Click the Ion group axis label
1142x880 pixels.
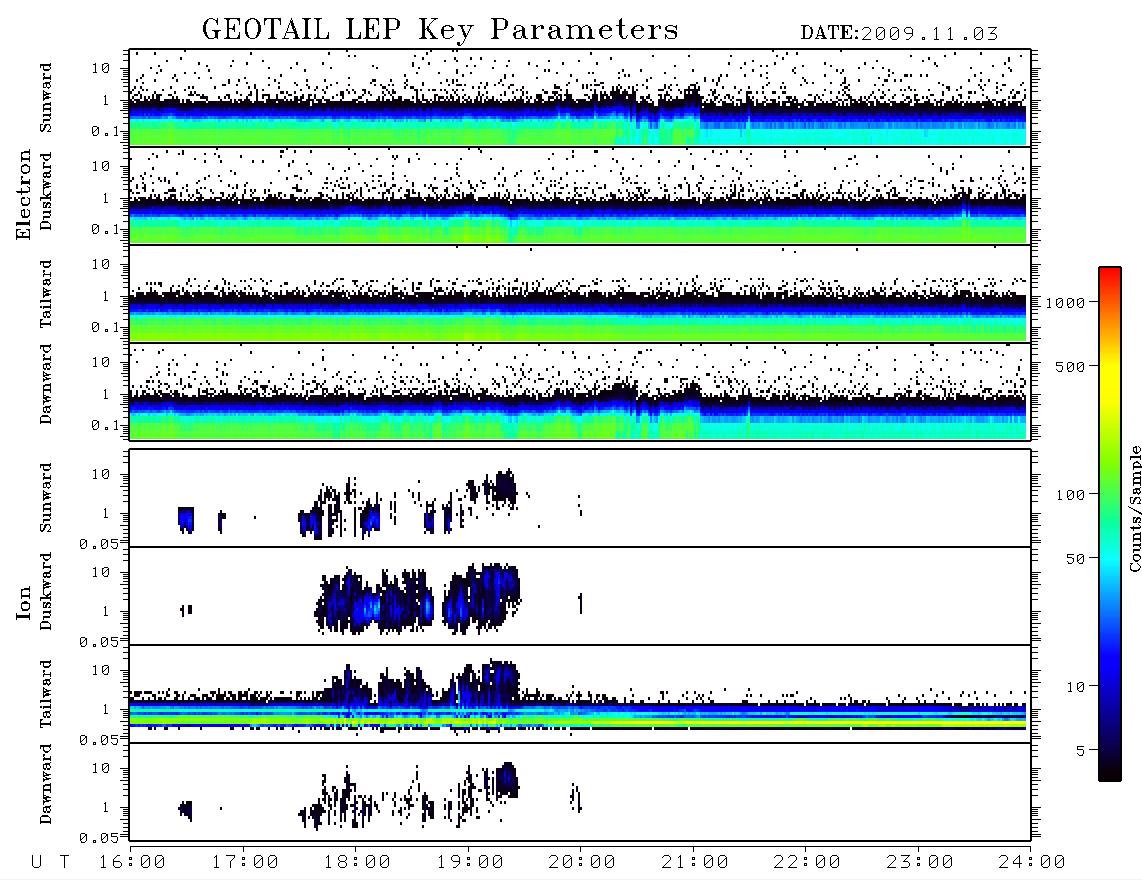point(24,603)
